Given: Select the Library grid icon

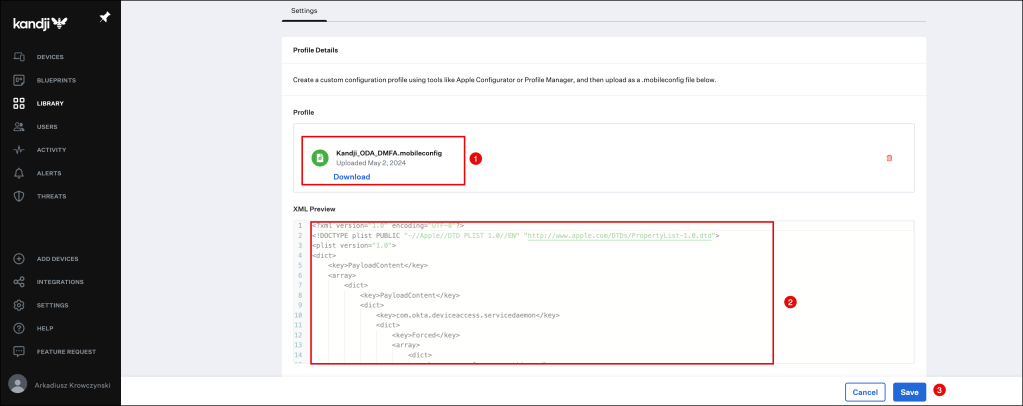Looking at the screenshot, I should point(18,104).
